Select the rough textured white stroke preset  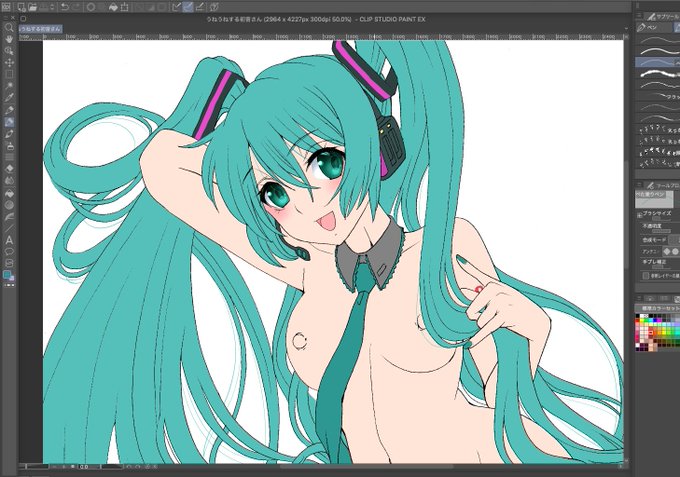[657, 74]
